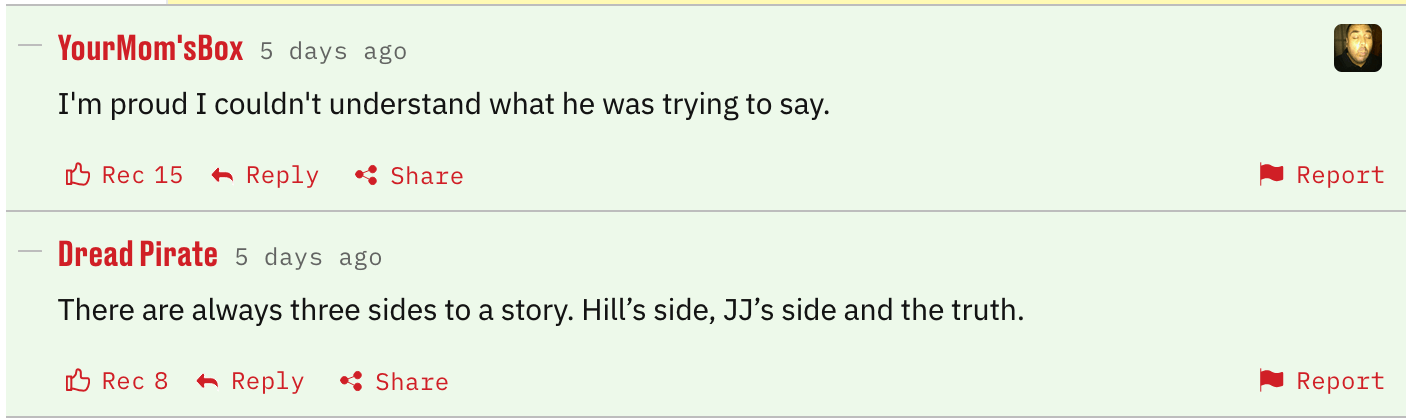
Task: Click "Rec 15" count on YourMom'sBox comment
Action: [x=142, y=176]
